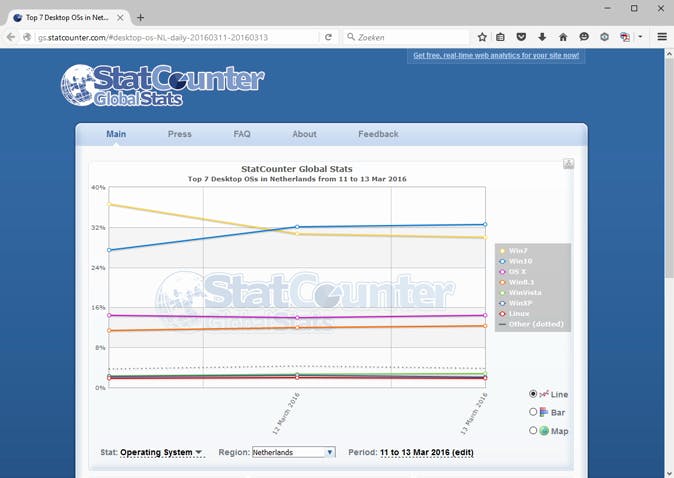Click the Map globe icon
Image resolution: width=674 pixels, height=478 pixels.
(x=544, y=430)
